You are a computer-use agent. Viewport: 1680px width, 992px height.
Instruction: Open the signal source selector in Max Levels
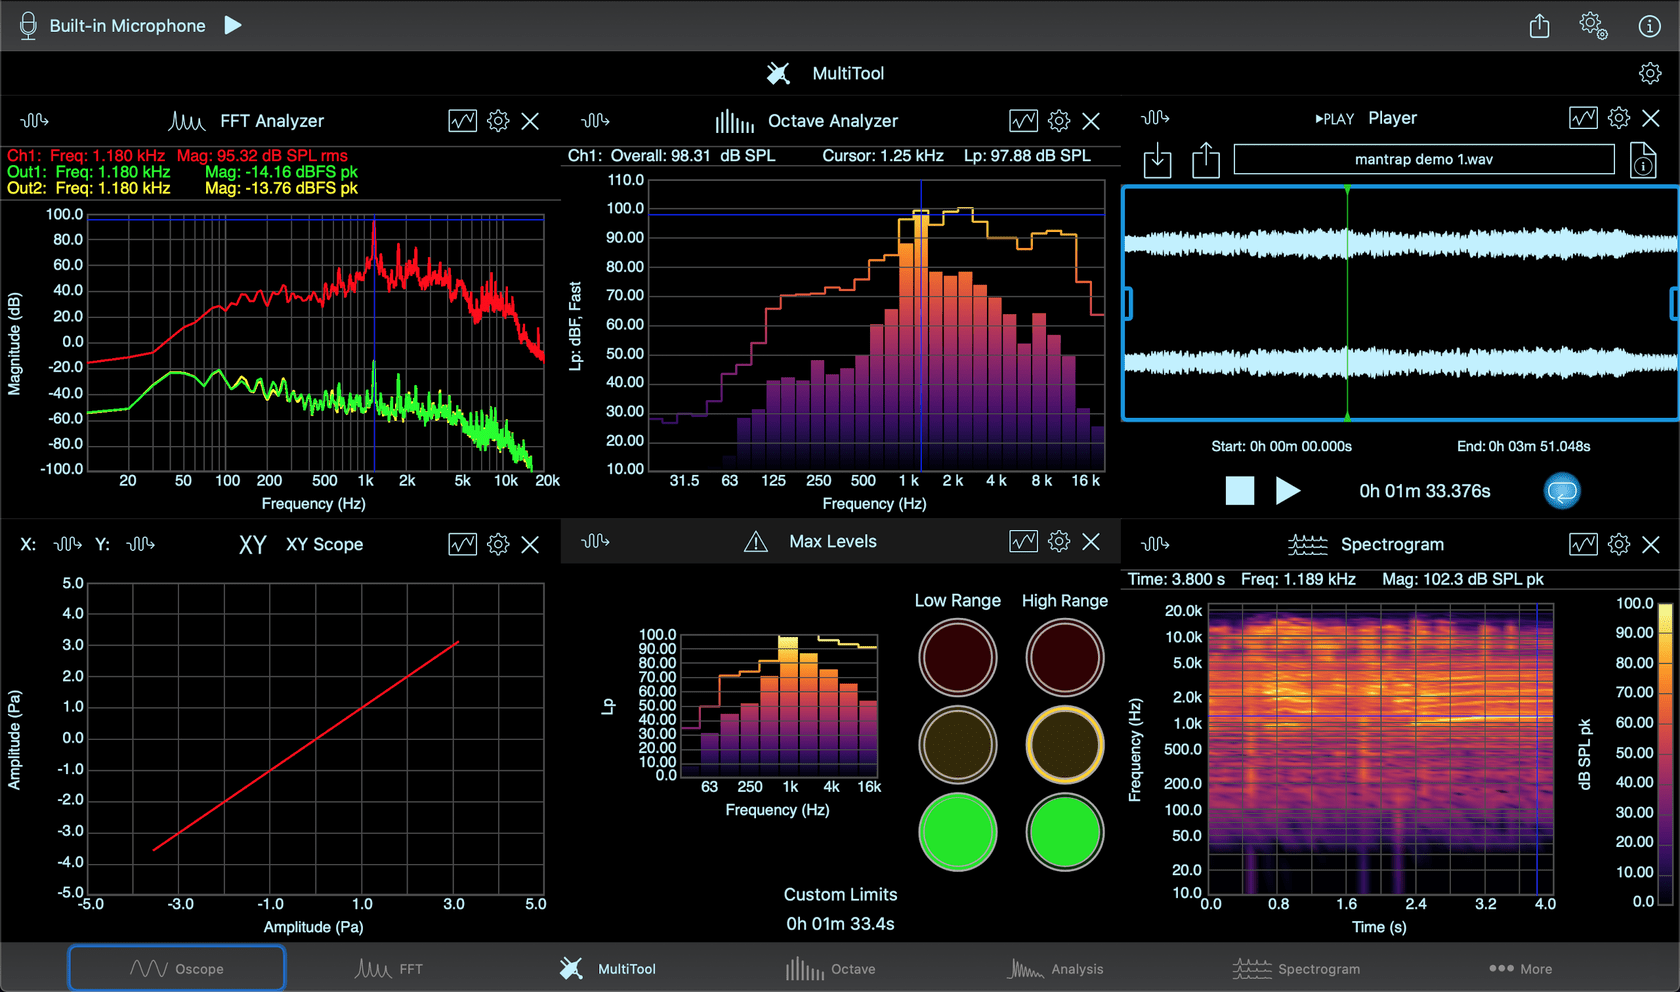click(597, 541)
